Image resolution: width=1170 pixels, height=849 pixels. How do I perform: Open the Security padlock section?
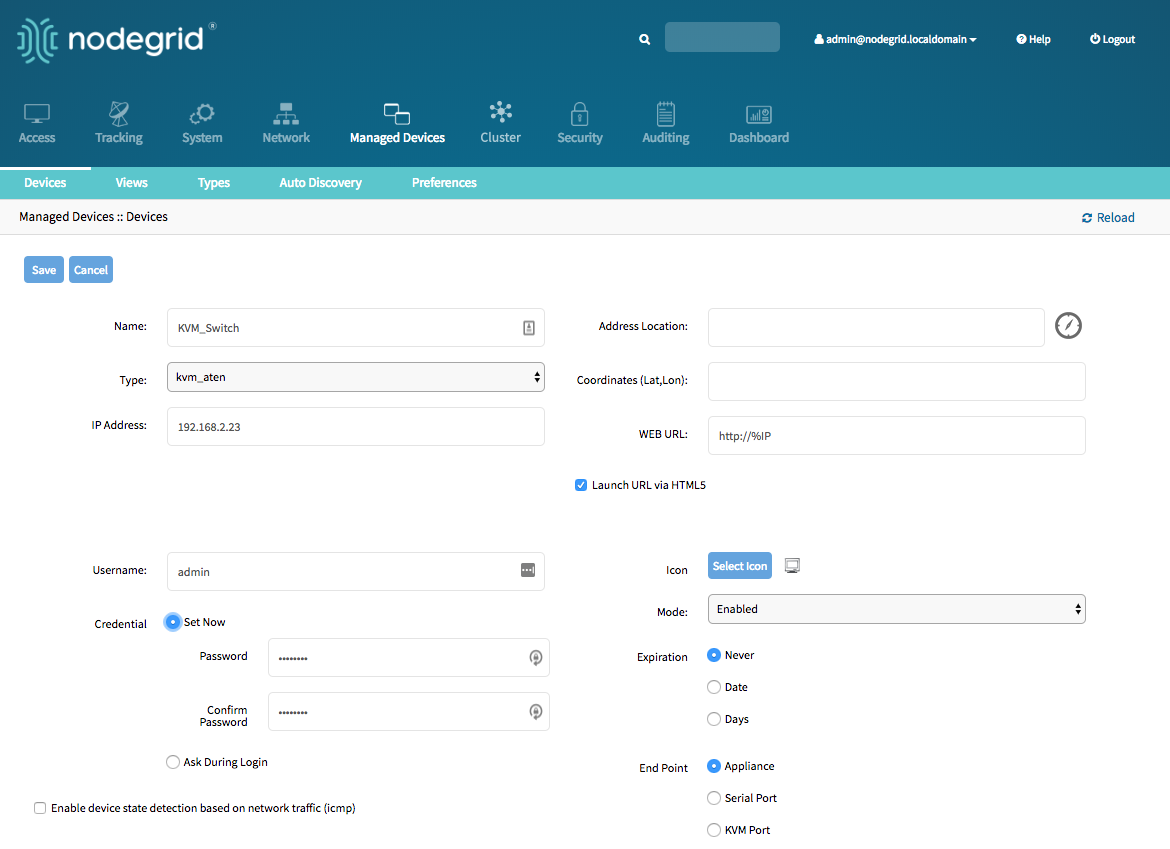click(580, 114)
